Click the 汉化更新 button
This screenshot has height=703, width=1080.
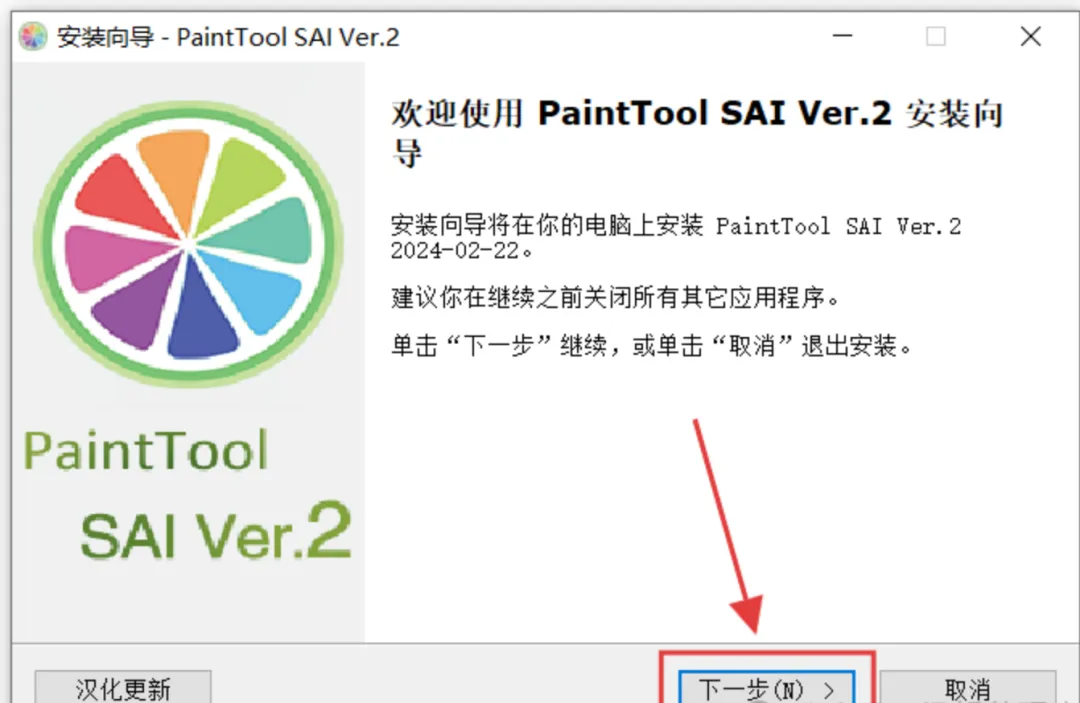click(123, 687)
